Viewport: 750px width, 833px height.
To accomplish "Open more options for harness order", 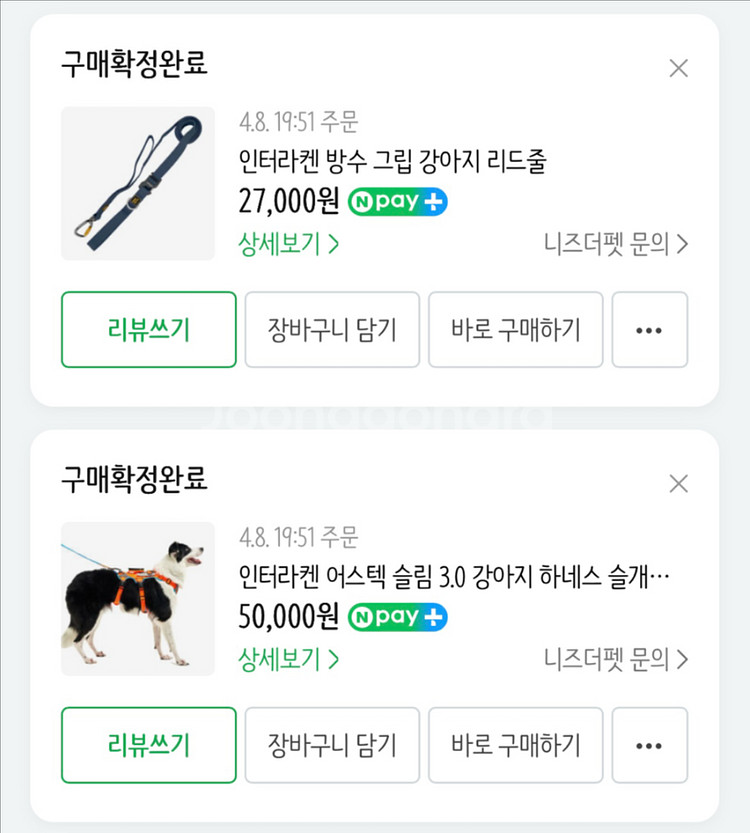I will pos(649,745).
